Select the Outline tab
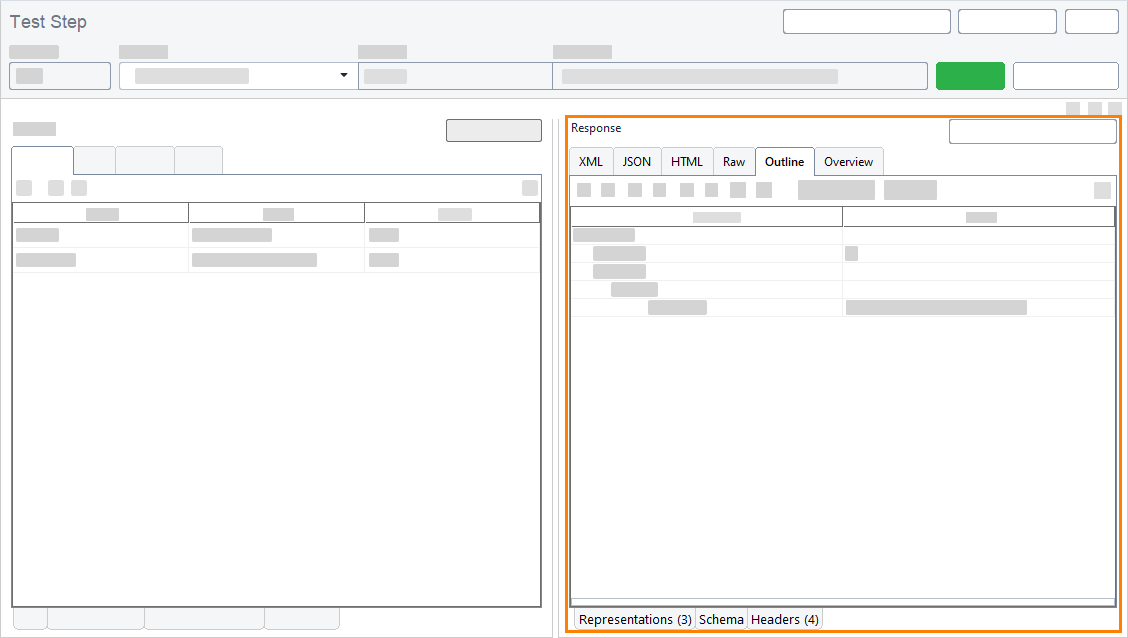 click(784, 162)
